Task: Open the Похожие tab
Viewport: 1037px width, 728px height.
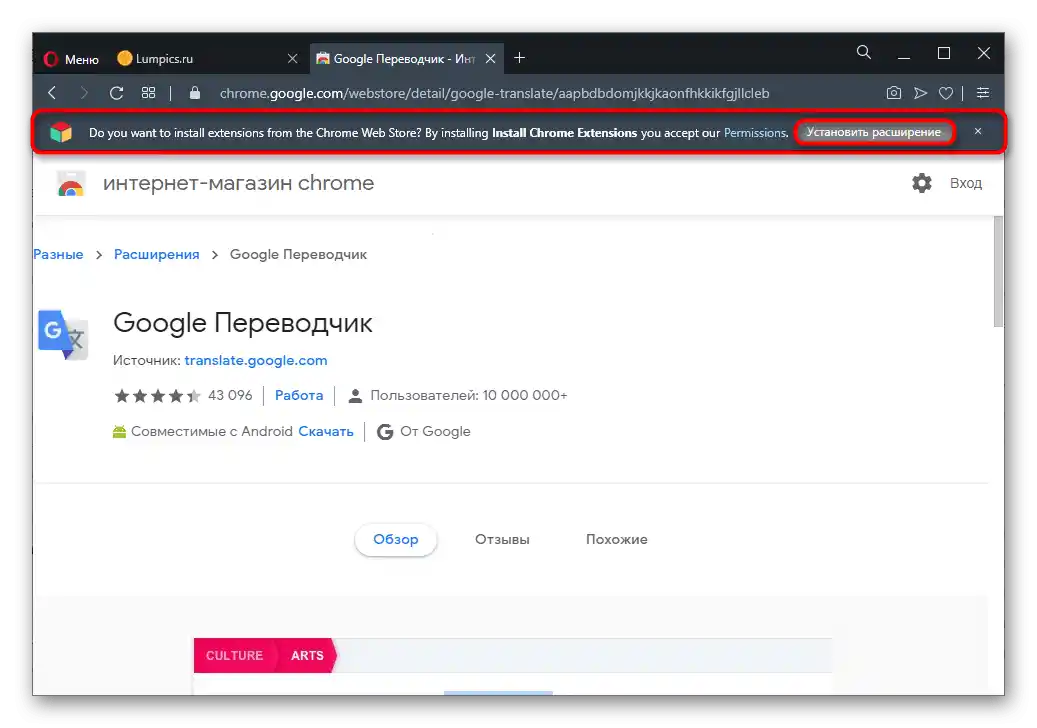Action: [616, 540]
